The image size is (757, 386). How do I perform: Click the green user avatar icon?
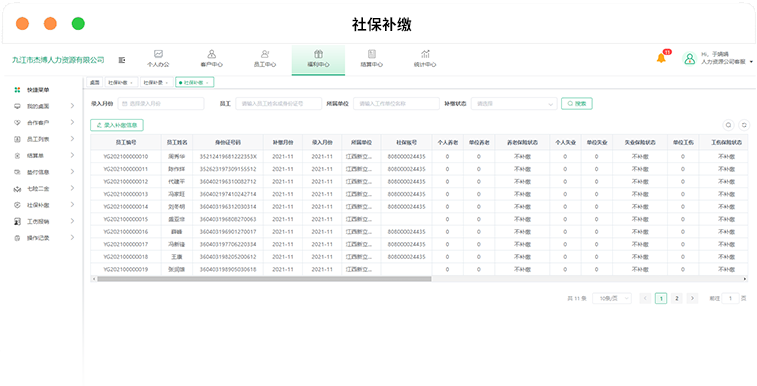[689, 59]
